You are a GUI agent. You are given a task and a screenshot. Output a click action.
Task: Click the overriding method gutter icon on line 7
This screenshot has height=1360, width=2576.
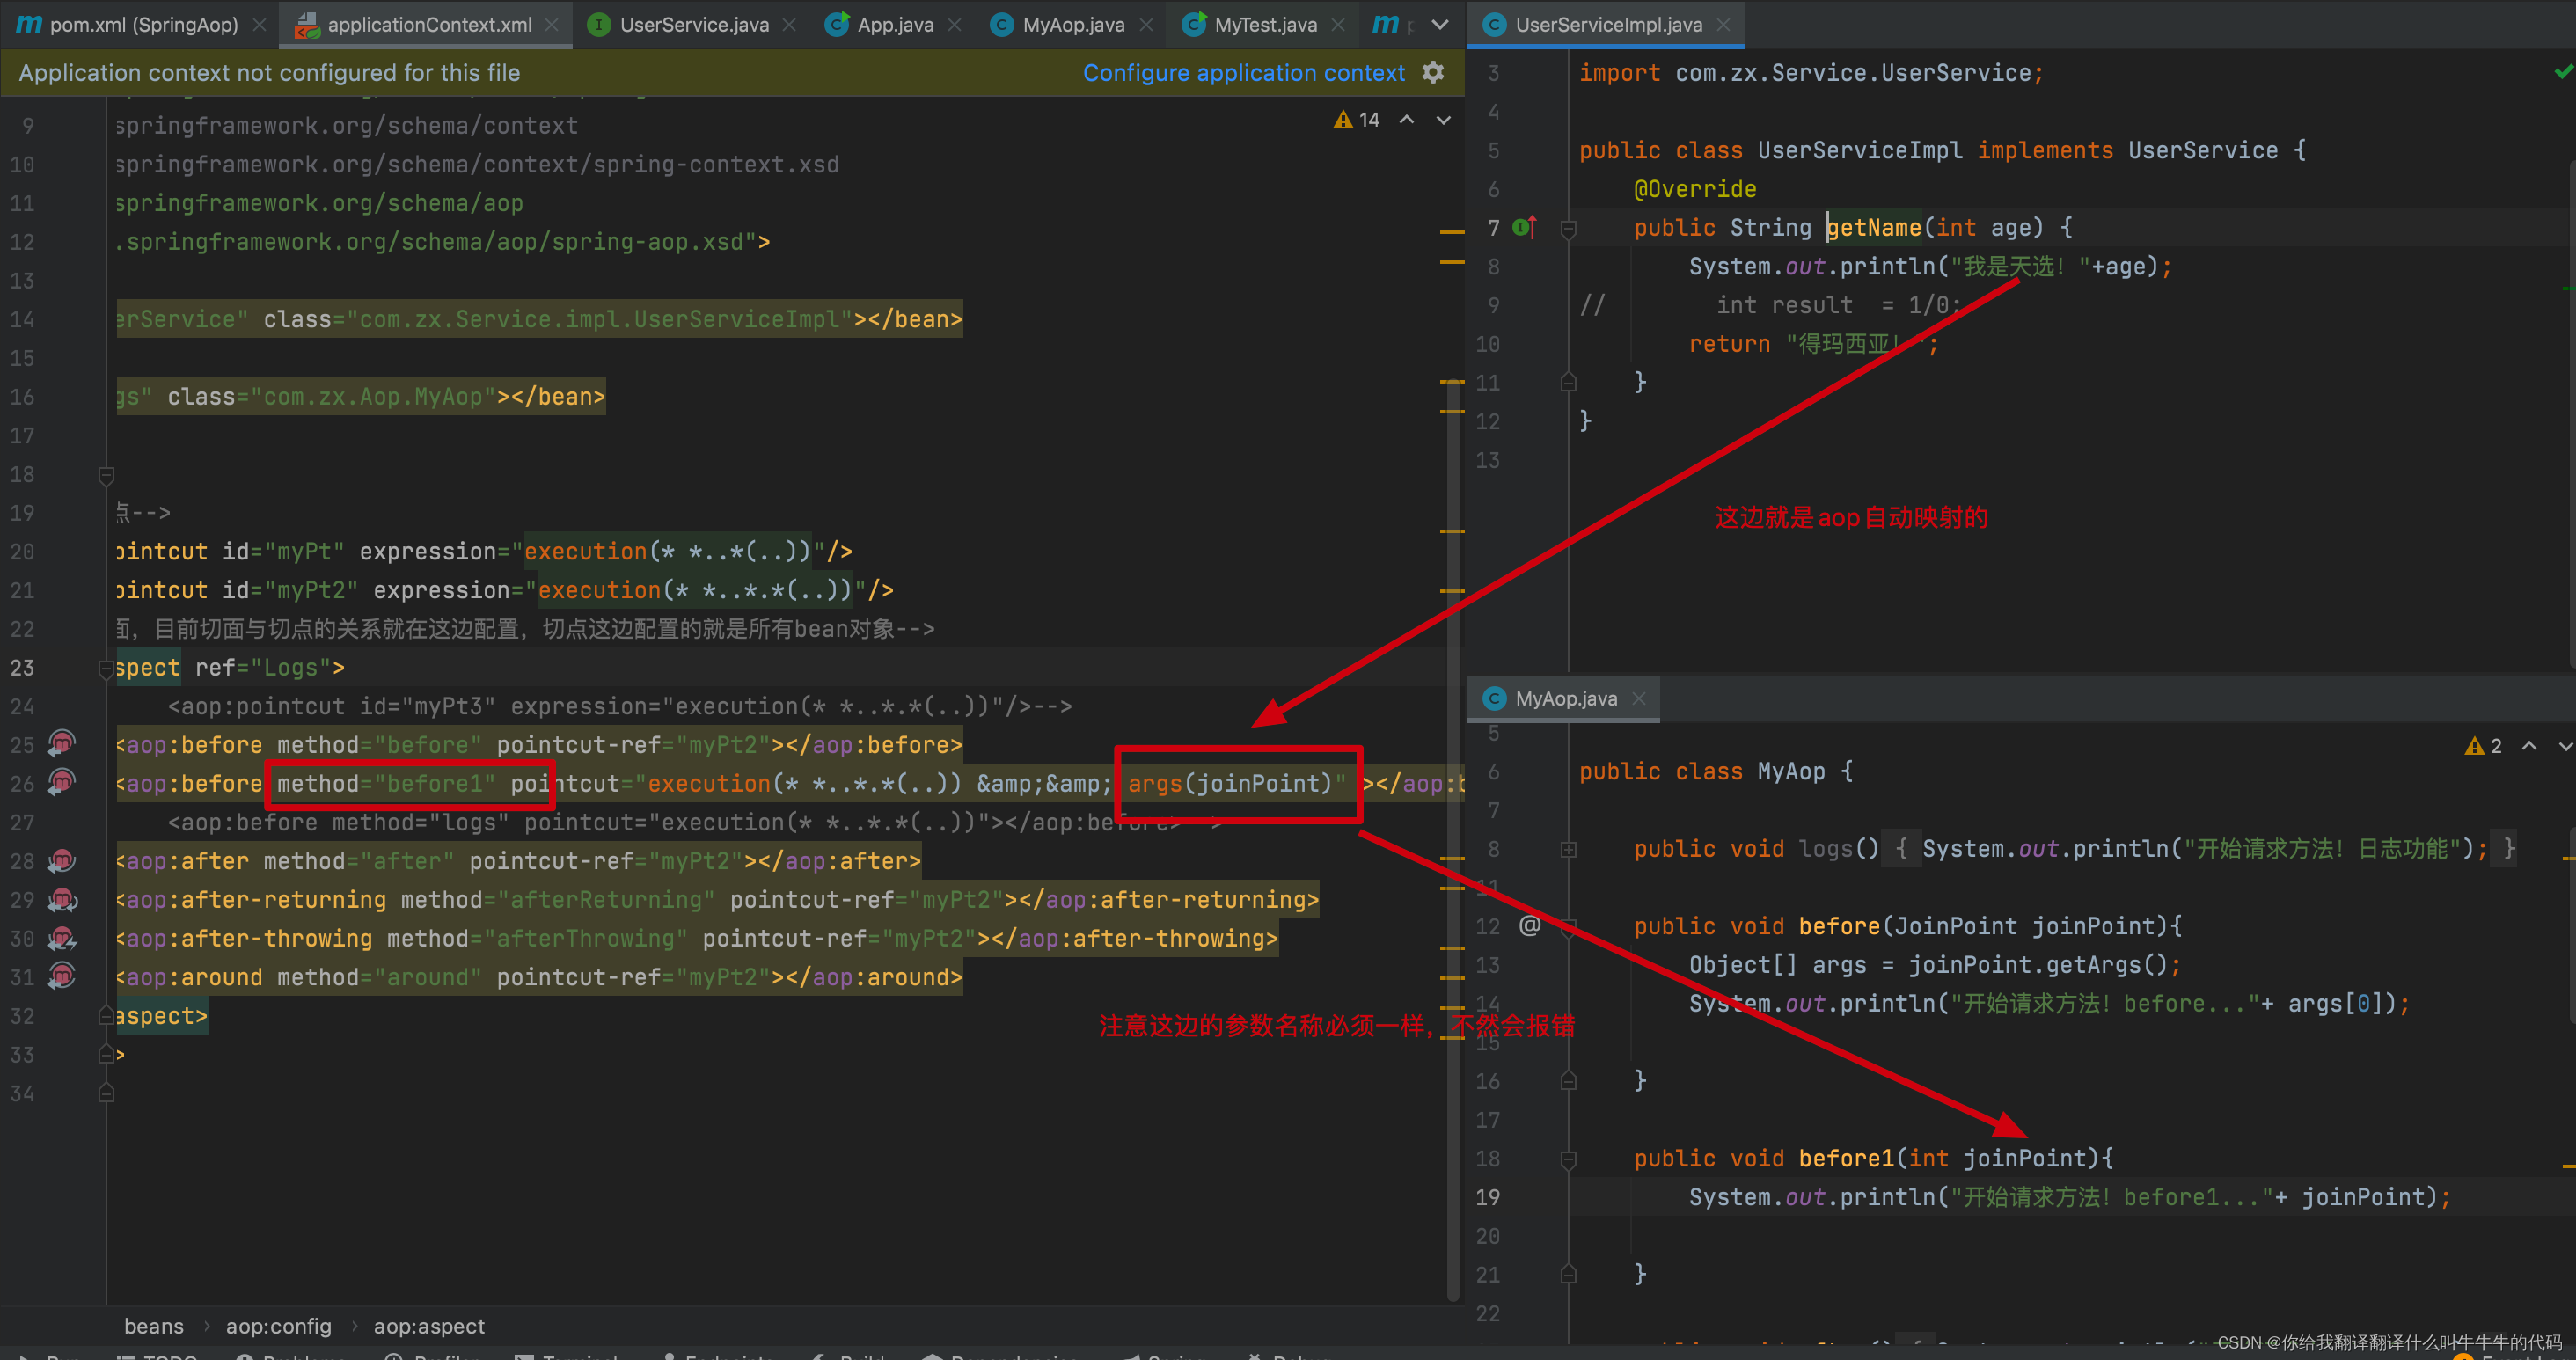point(1524,227)
